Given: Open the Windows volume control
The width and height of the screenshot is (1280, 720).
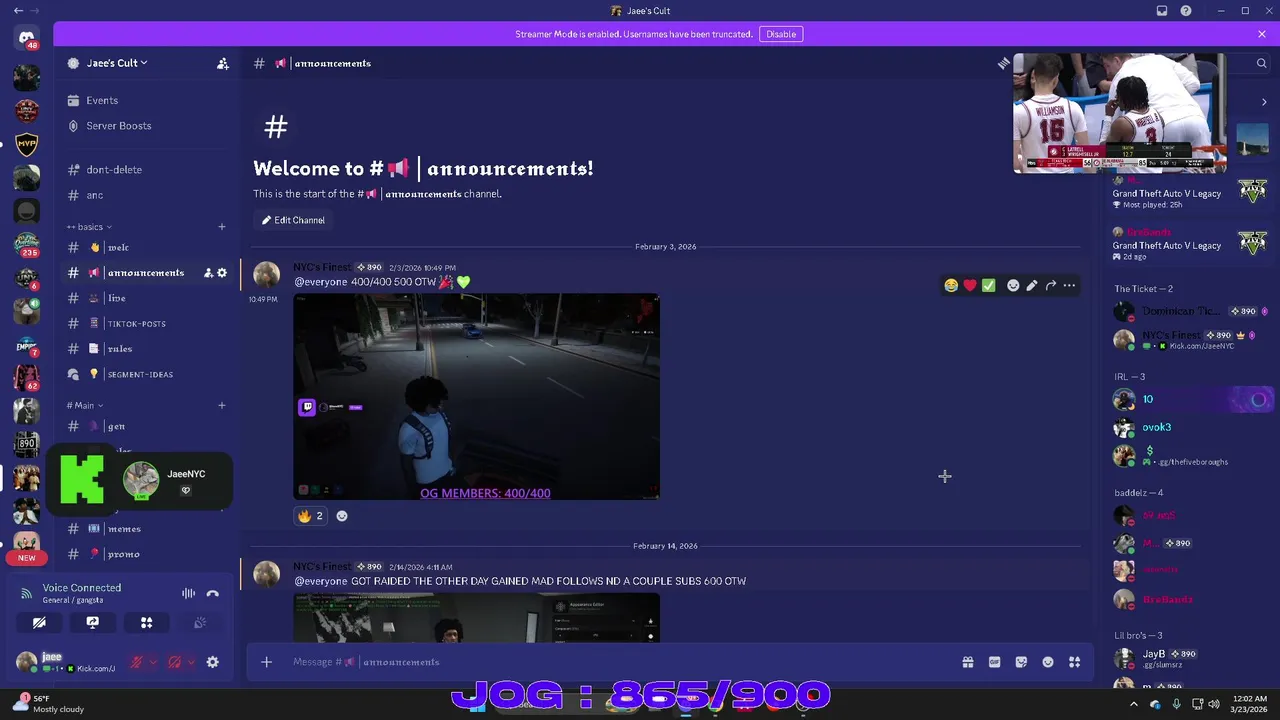Looking at the screenshot, I should click(1214, 704).
